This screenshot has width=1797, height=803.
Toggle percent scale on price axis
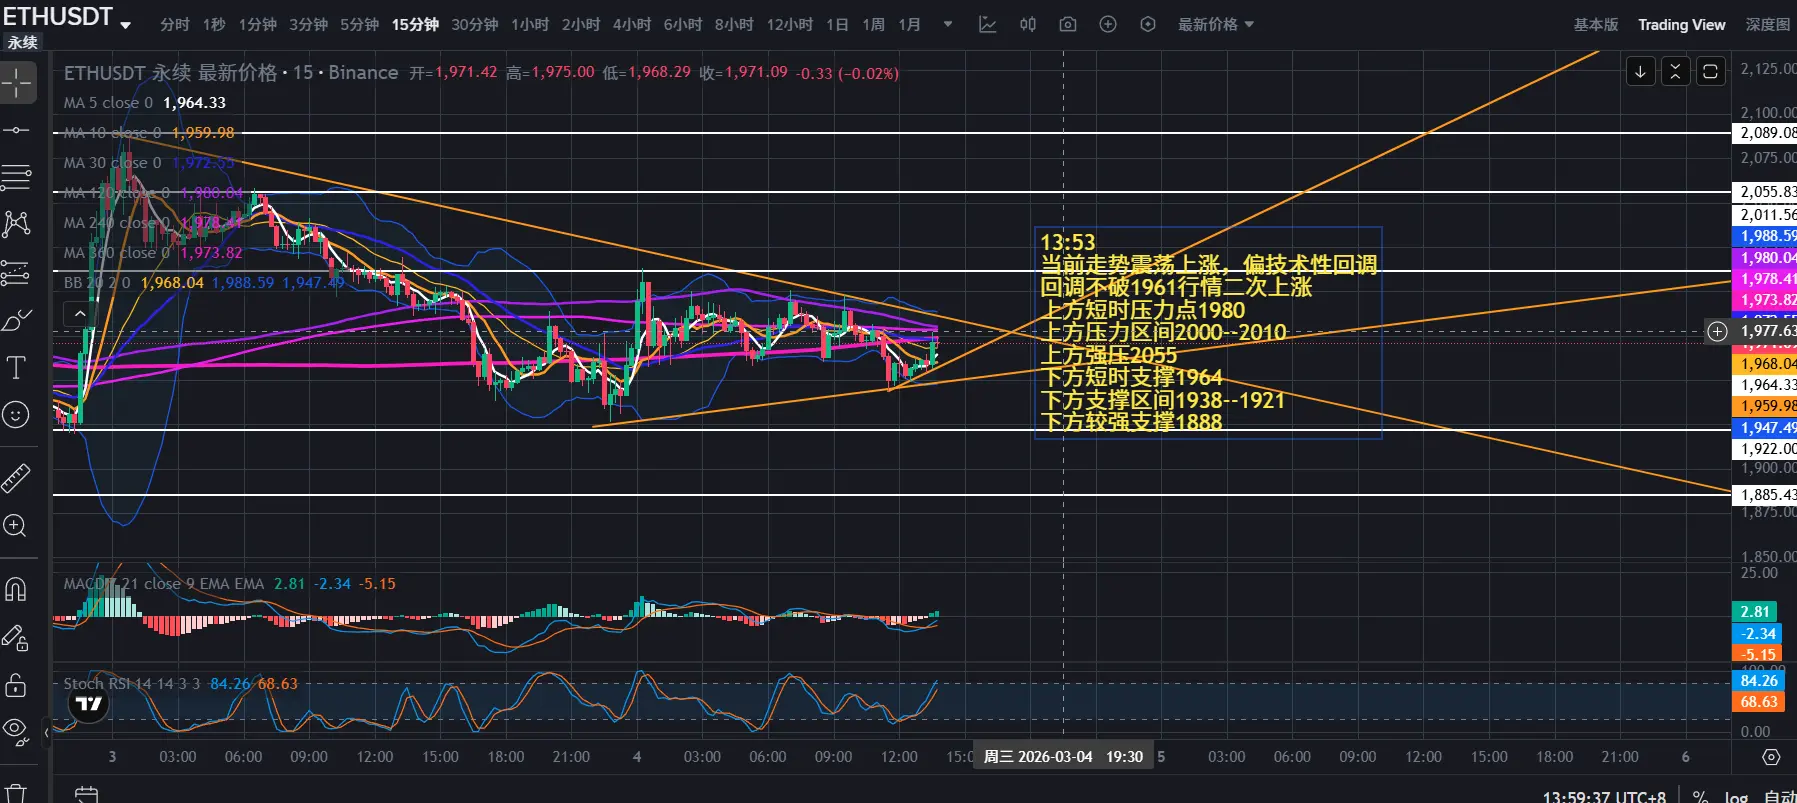[x=1700, y=796]
